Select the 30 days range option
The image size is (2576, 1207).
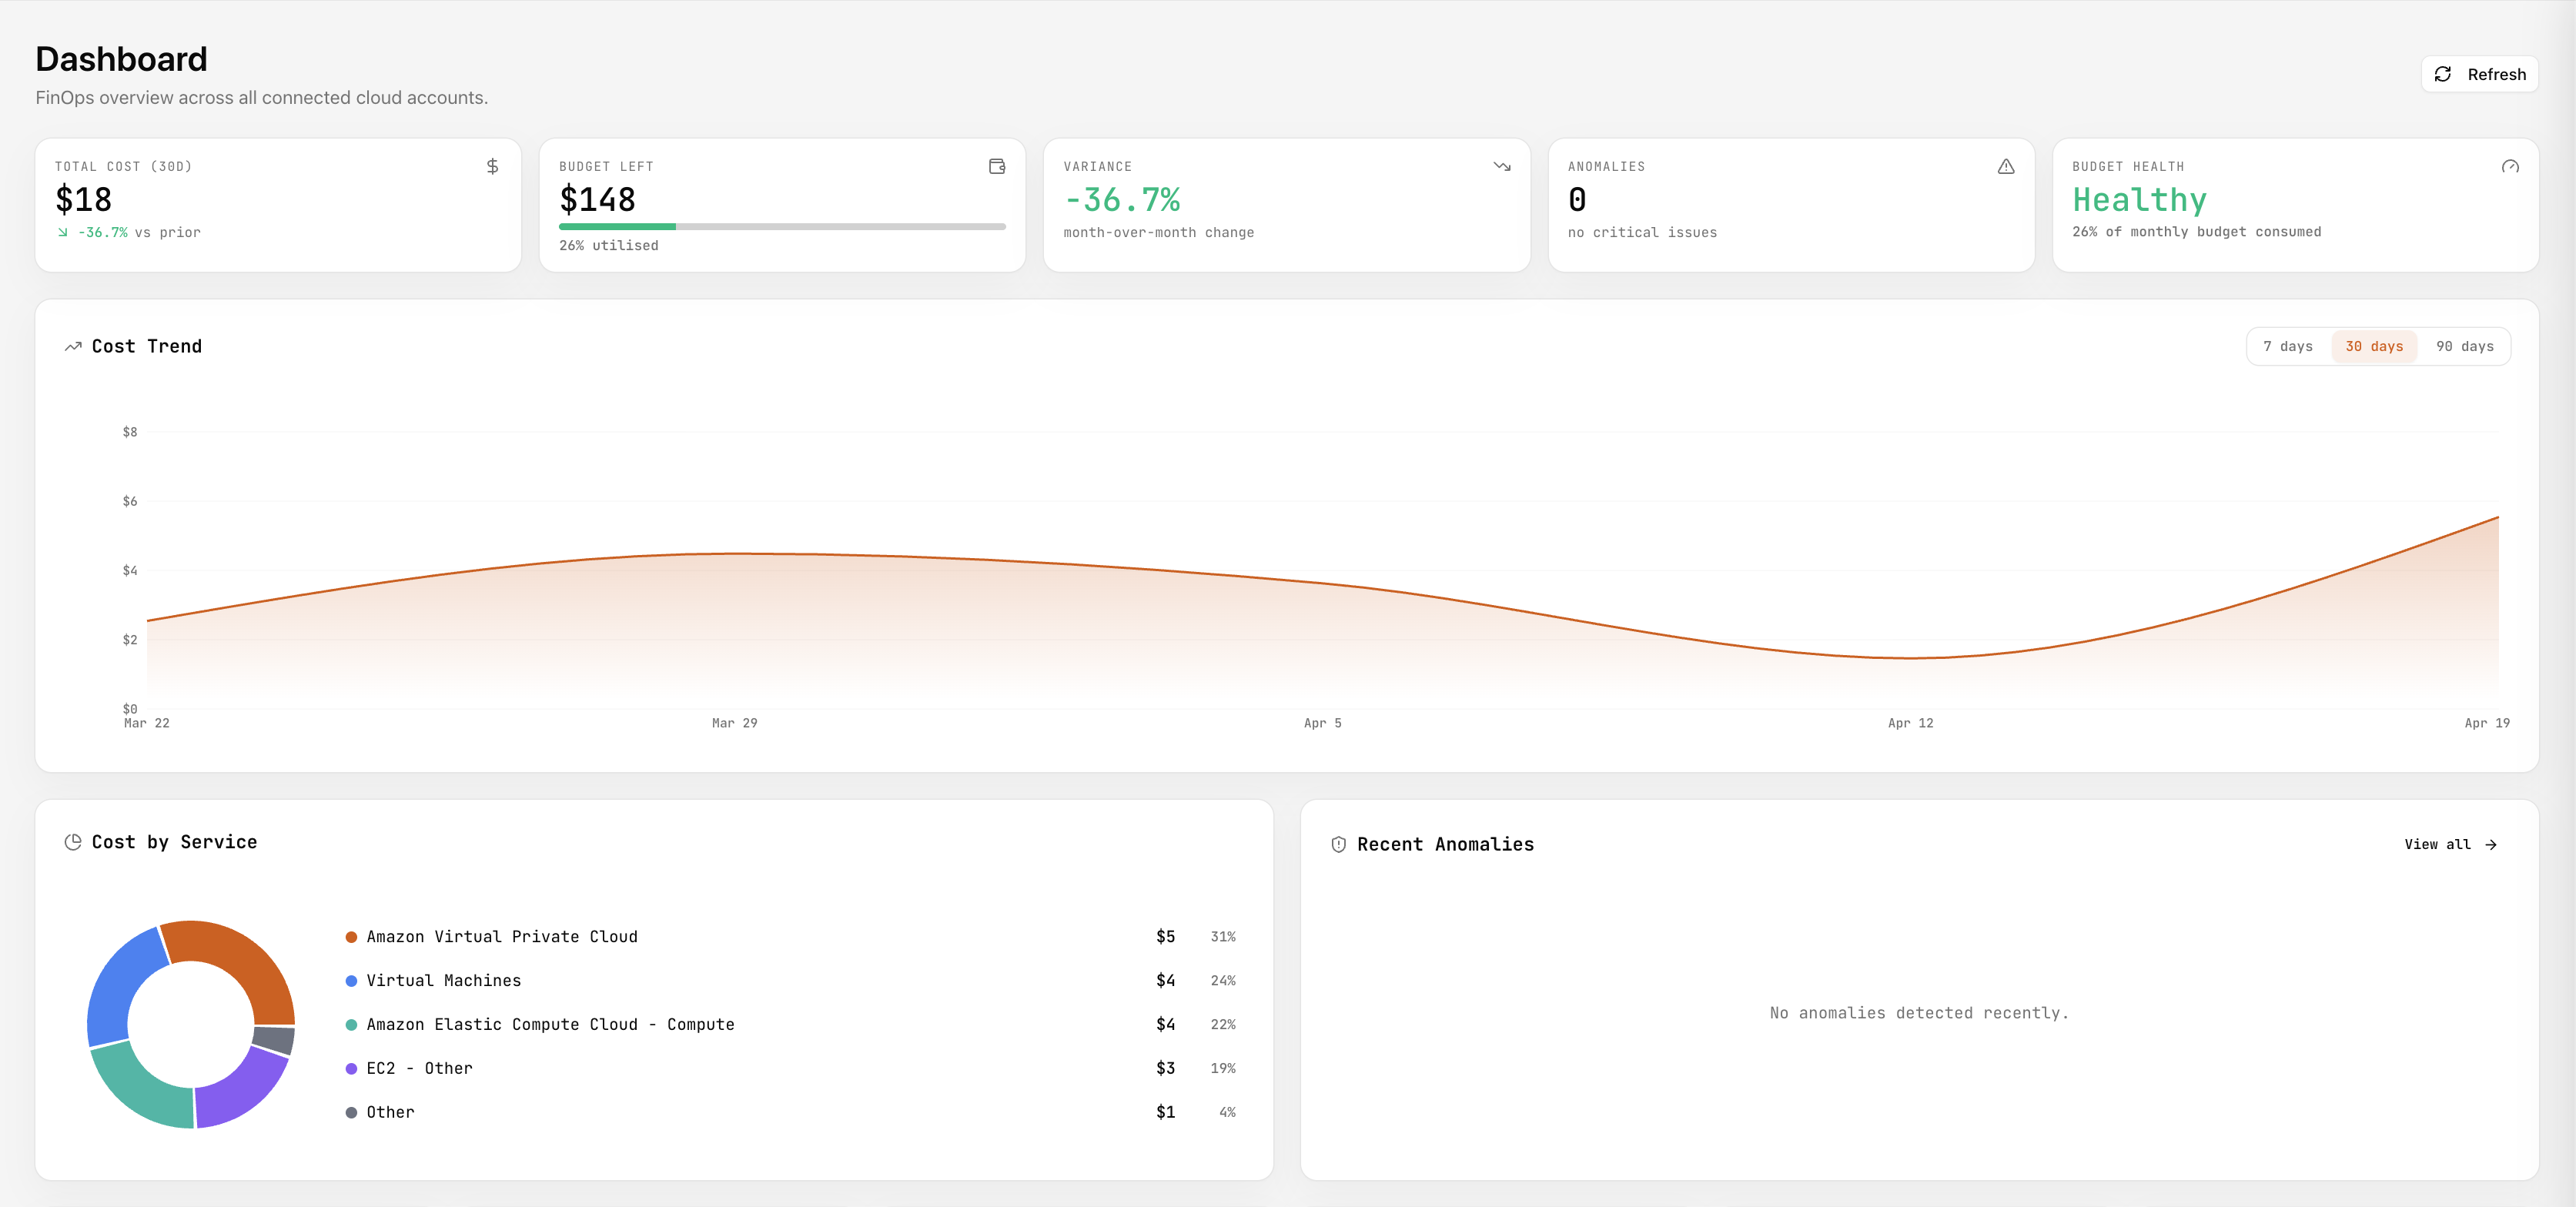click(x=2374, y=346)
